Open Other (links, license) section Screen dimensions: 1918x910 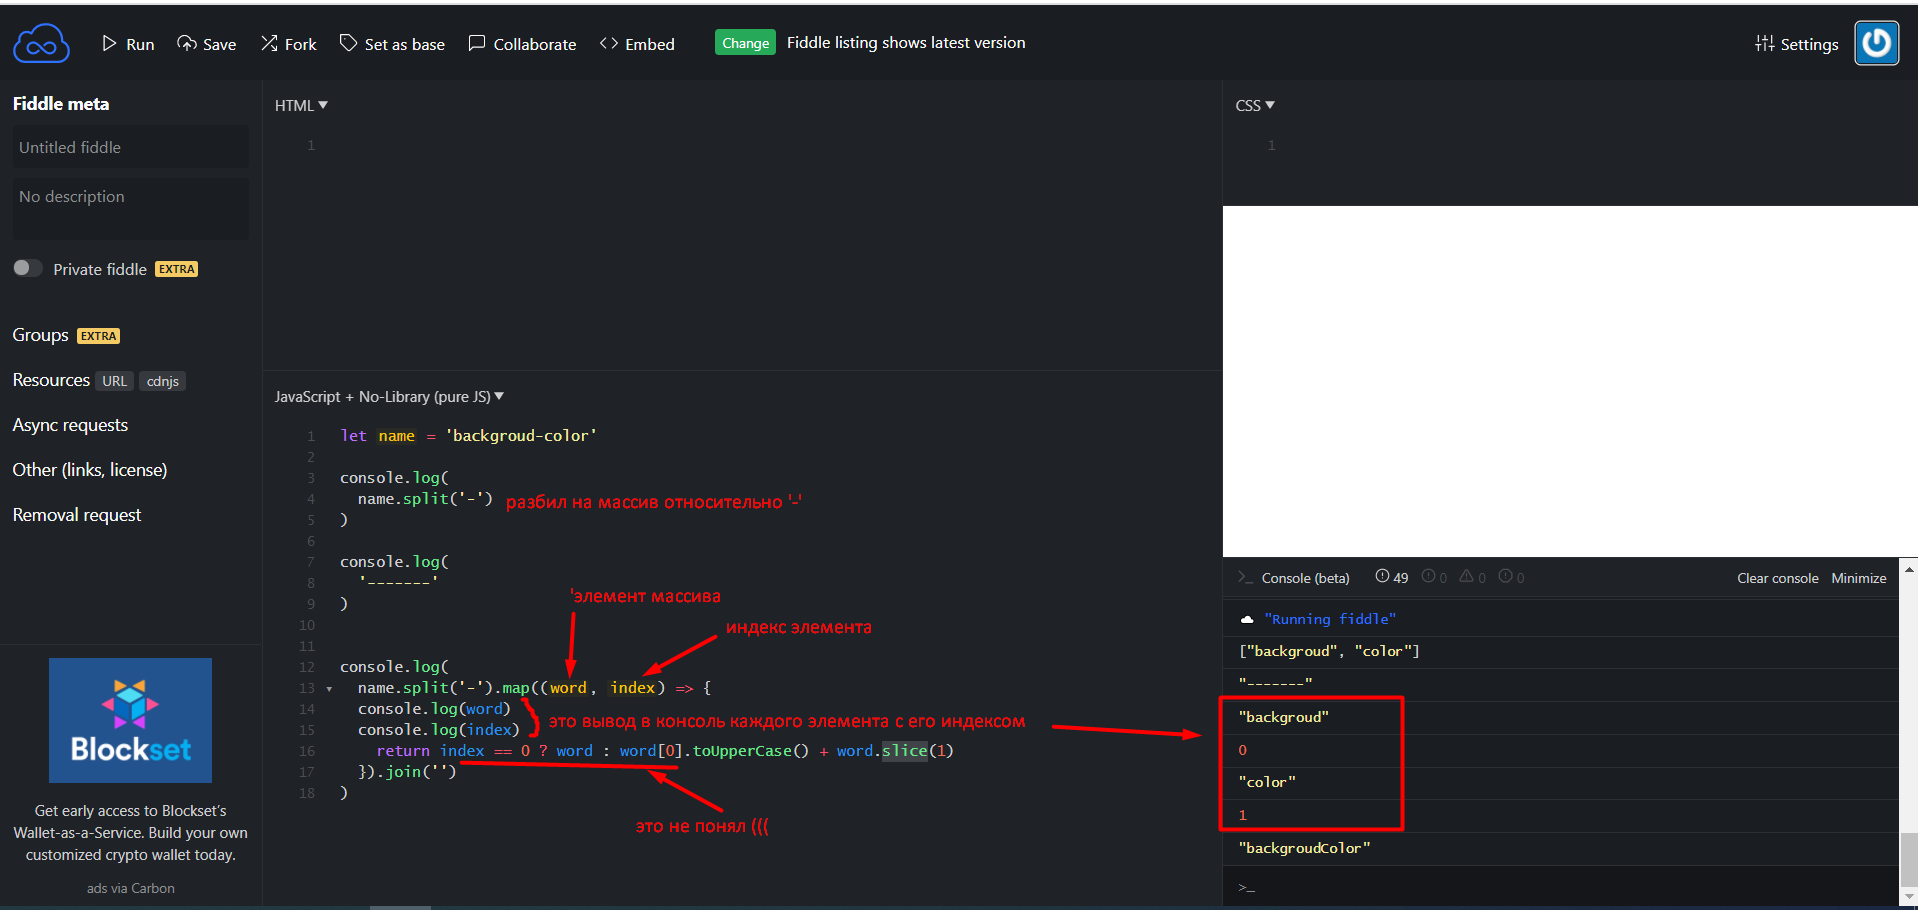click(90, 470)
